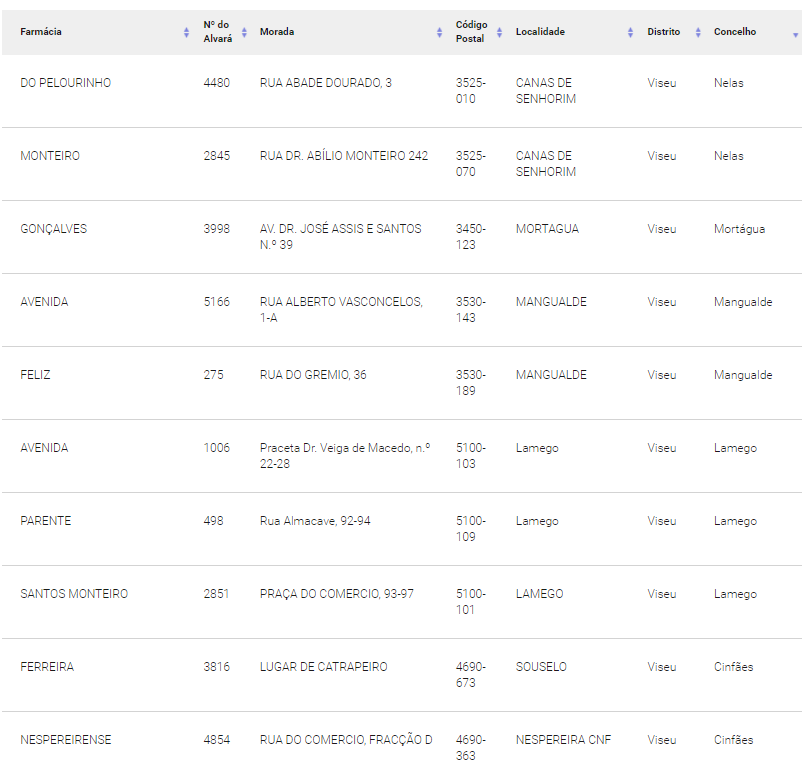The height and width of the screenshot is (779, 811).
Task: Click the GONÇALVES pharmacy entry
Action: point(54,229)
